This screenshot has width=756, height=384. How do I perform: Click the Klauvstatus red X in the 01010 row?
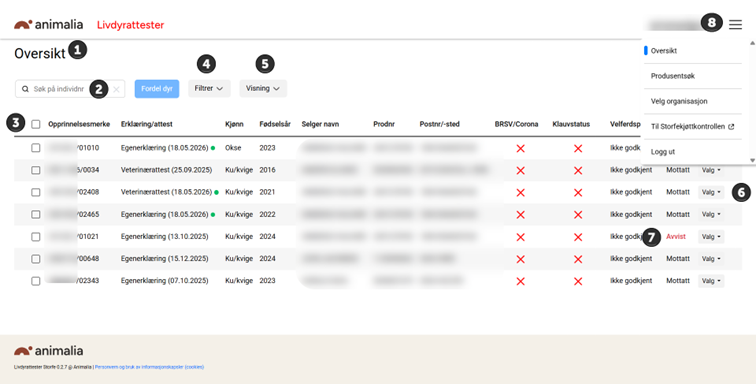click(x=578, y=149)
